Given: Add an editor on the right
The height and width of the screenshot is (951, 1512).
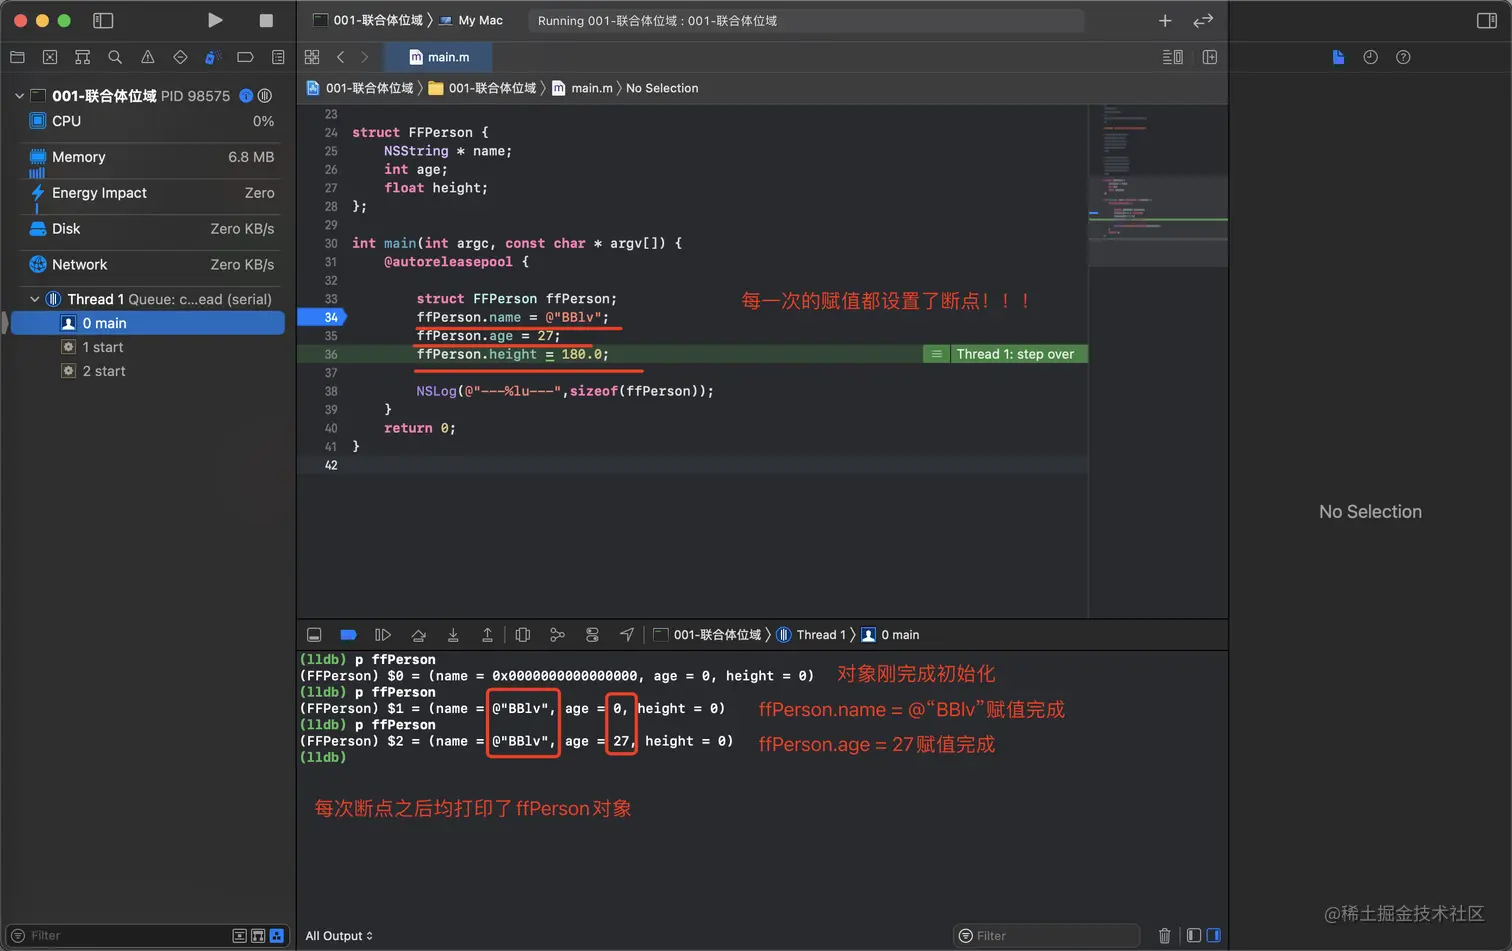Looking at the screenshot, I should tap(1210, 57).
